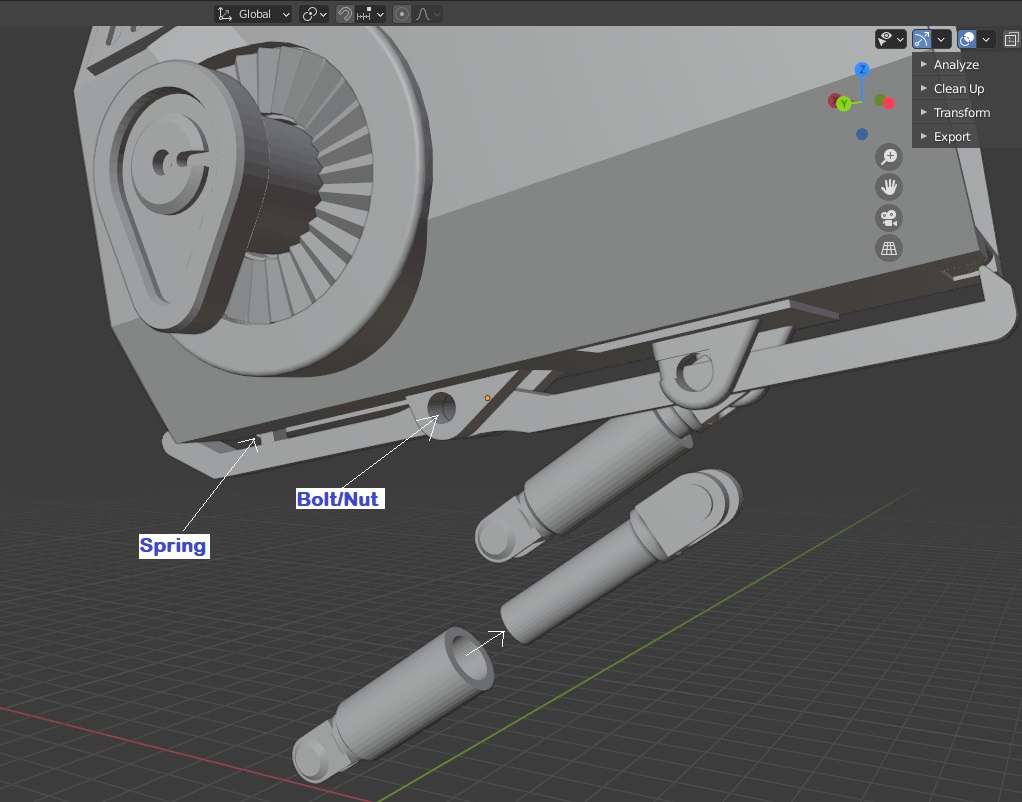Viewport: 1022px width, 802px height.
Task: Click the camera view icon in the sidebar
Action: click(x=888, y=217)
